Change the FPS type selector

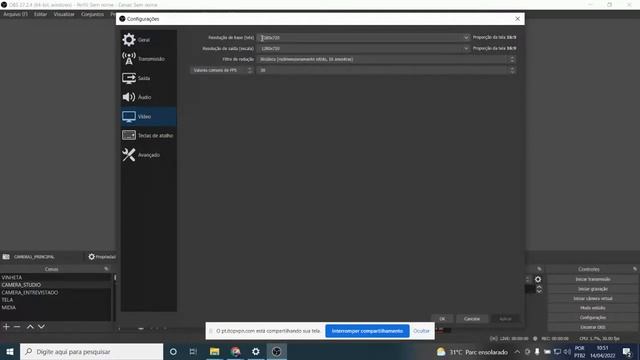[x=222, y=70]
